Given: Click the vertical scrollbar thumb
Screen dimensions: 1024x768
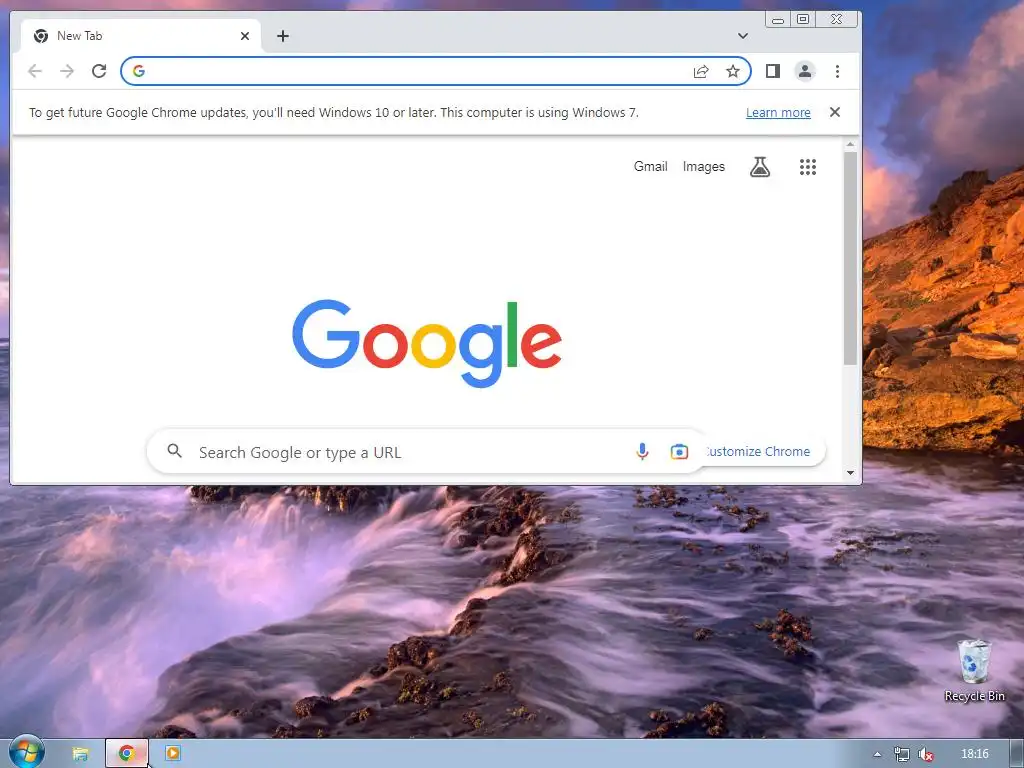Looking at the screenshot, I should 850,258.
